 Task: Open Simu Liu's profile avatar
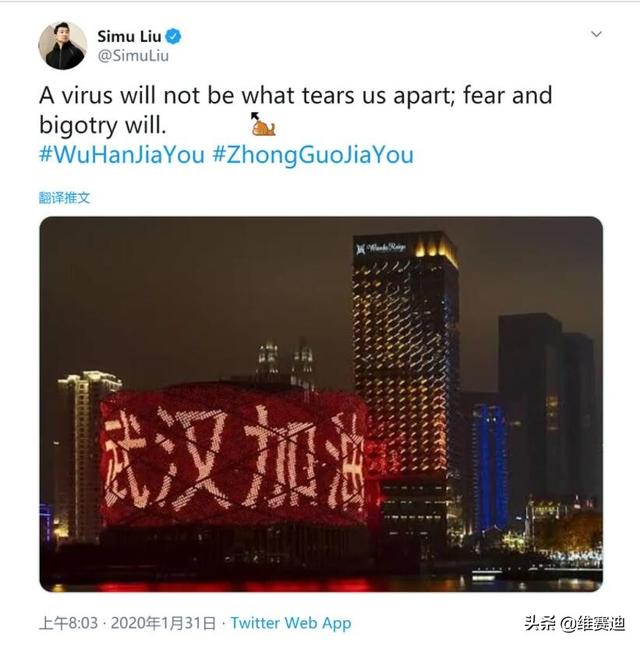click(x=63, y=46)
